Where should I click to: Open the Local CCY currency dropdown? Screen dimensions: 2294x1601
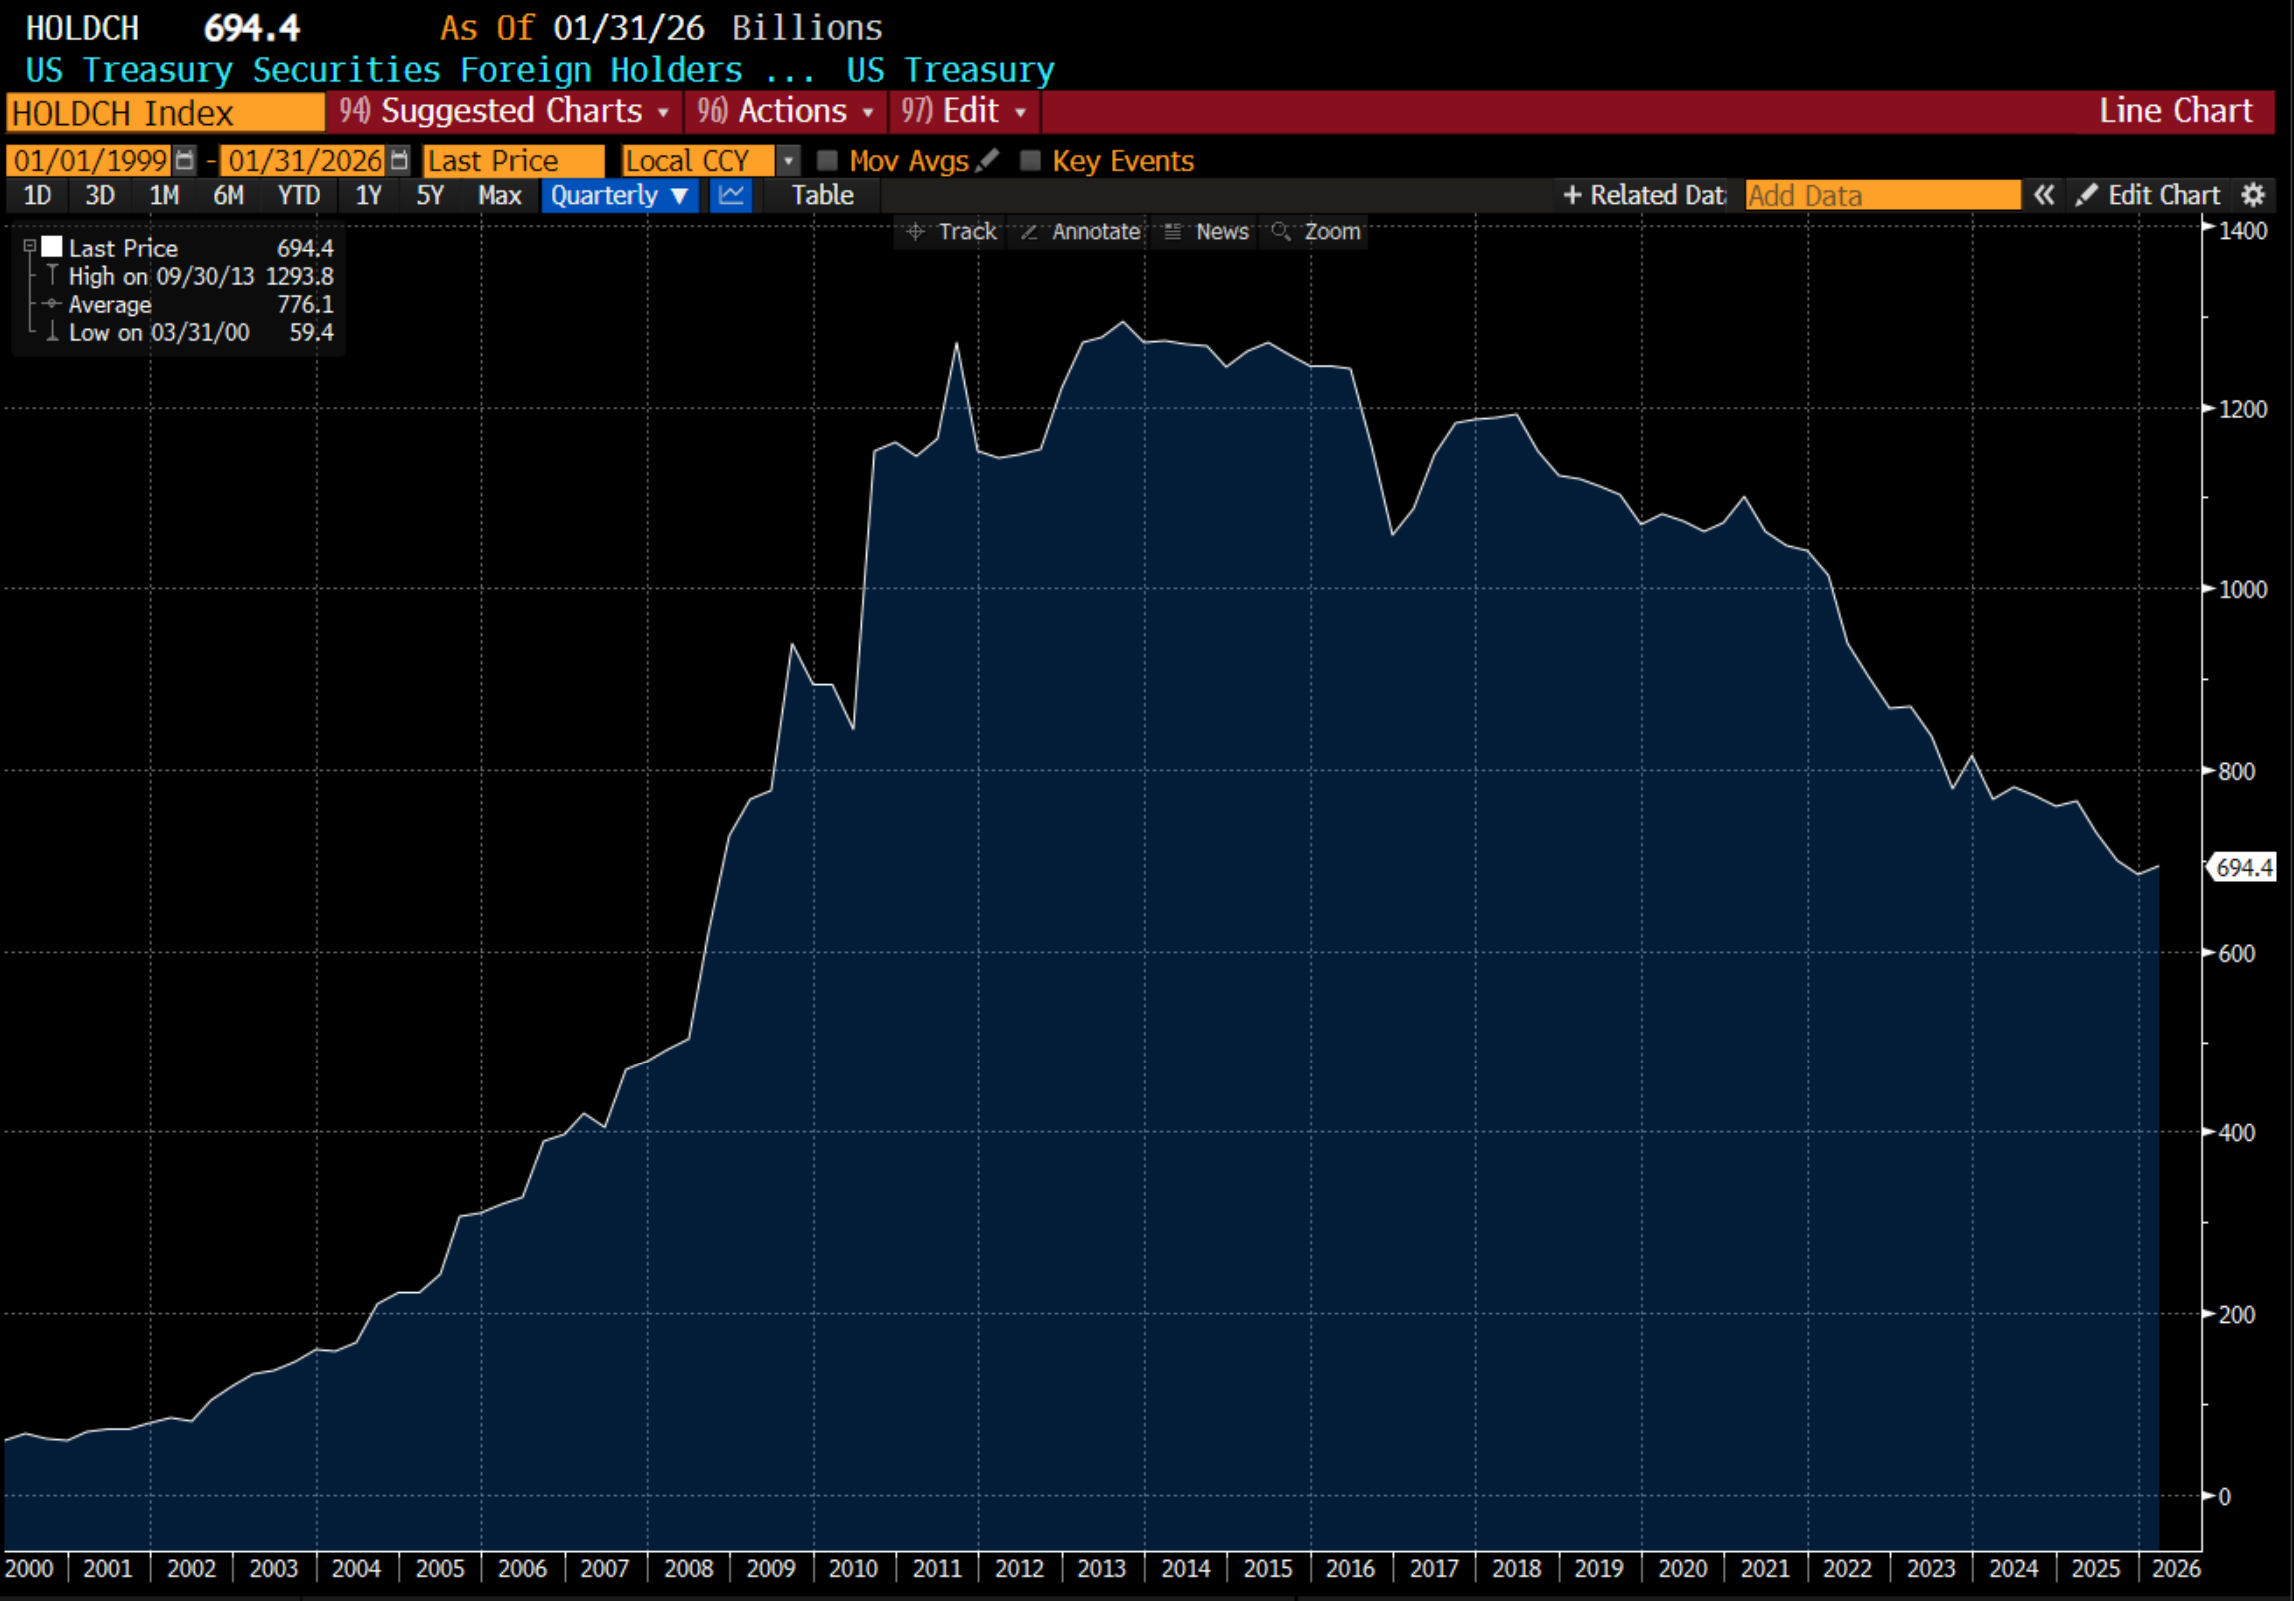[x=788, y=160]
